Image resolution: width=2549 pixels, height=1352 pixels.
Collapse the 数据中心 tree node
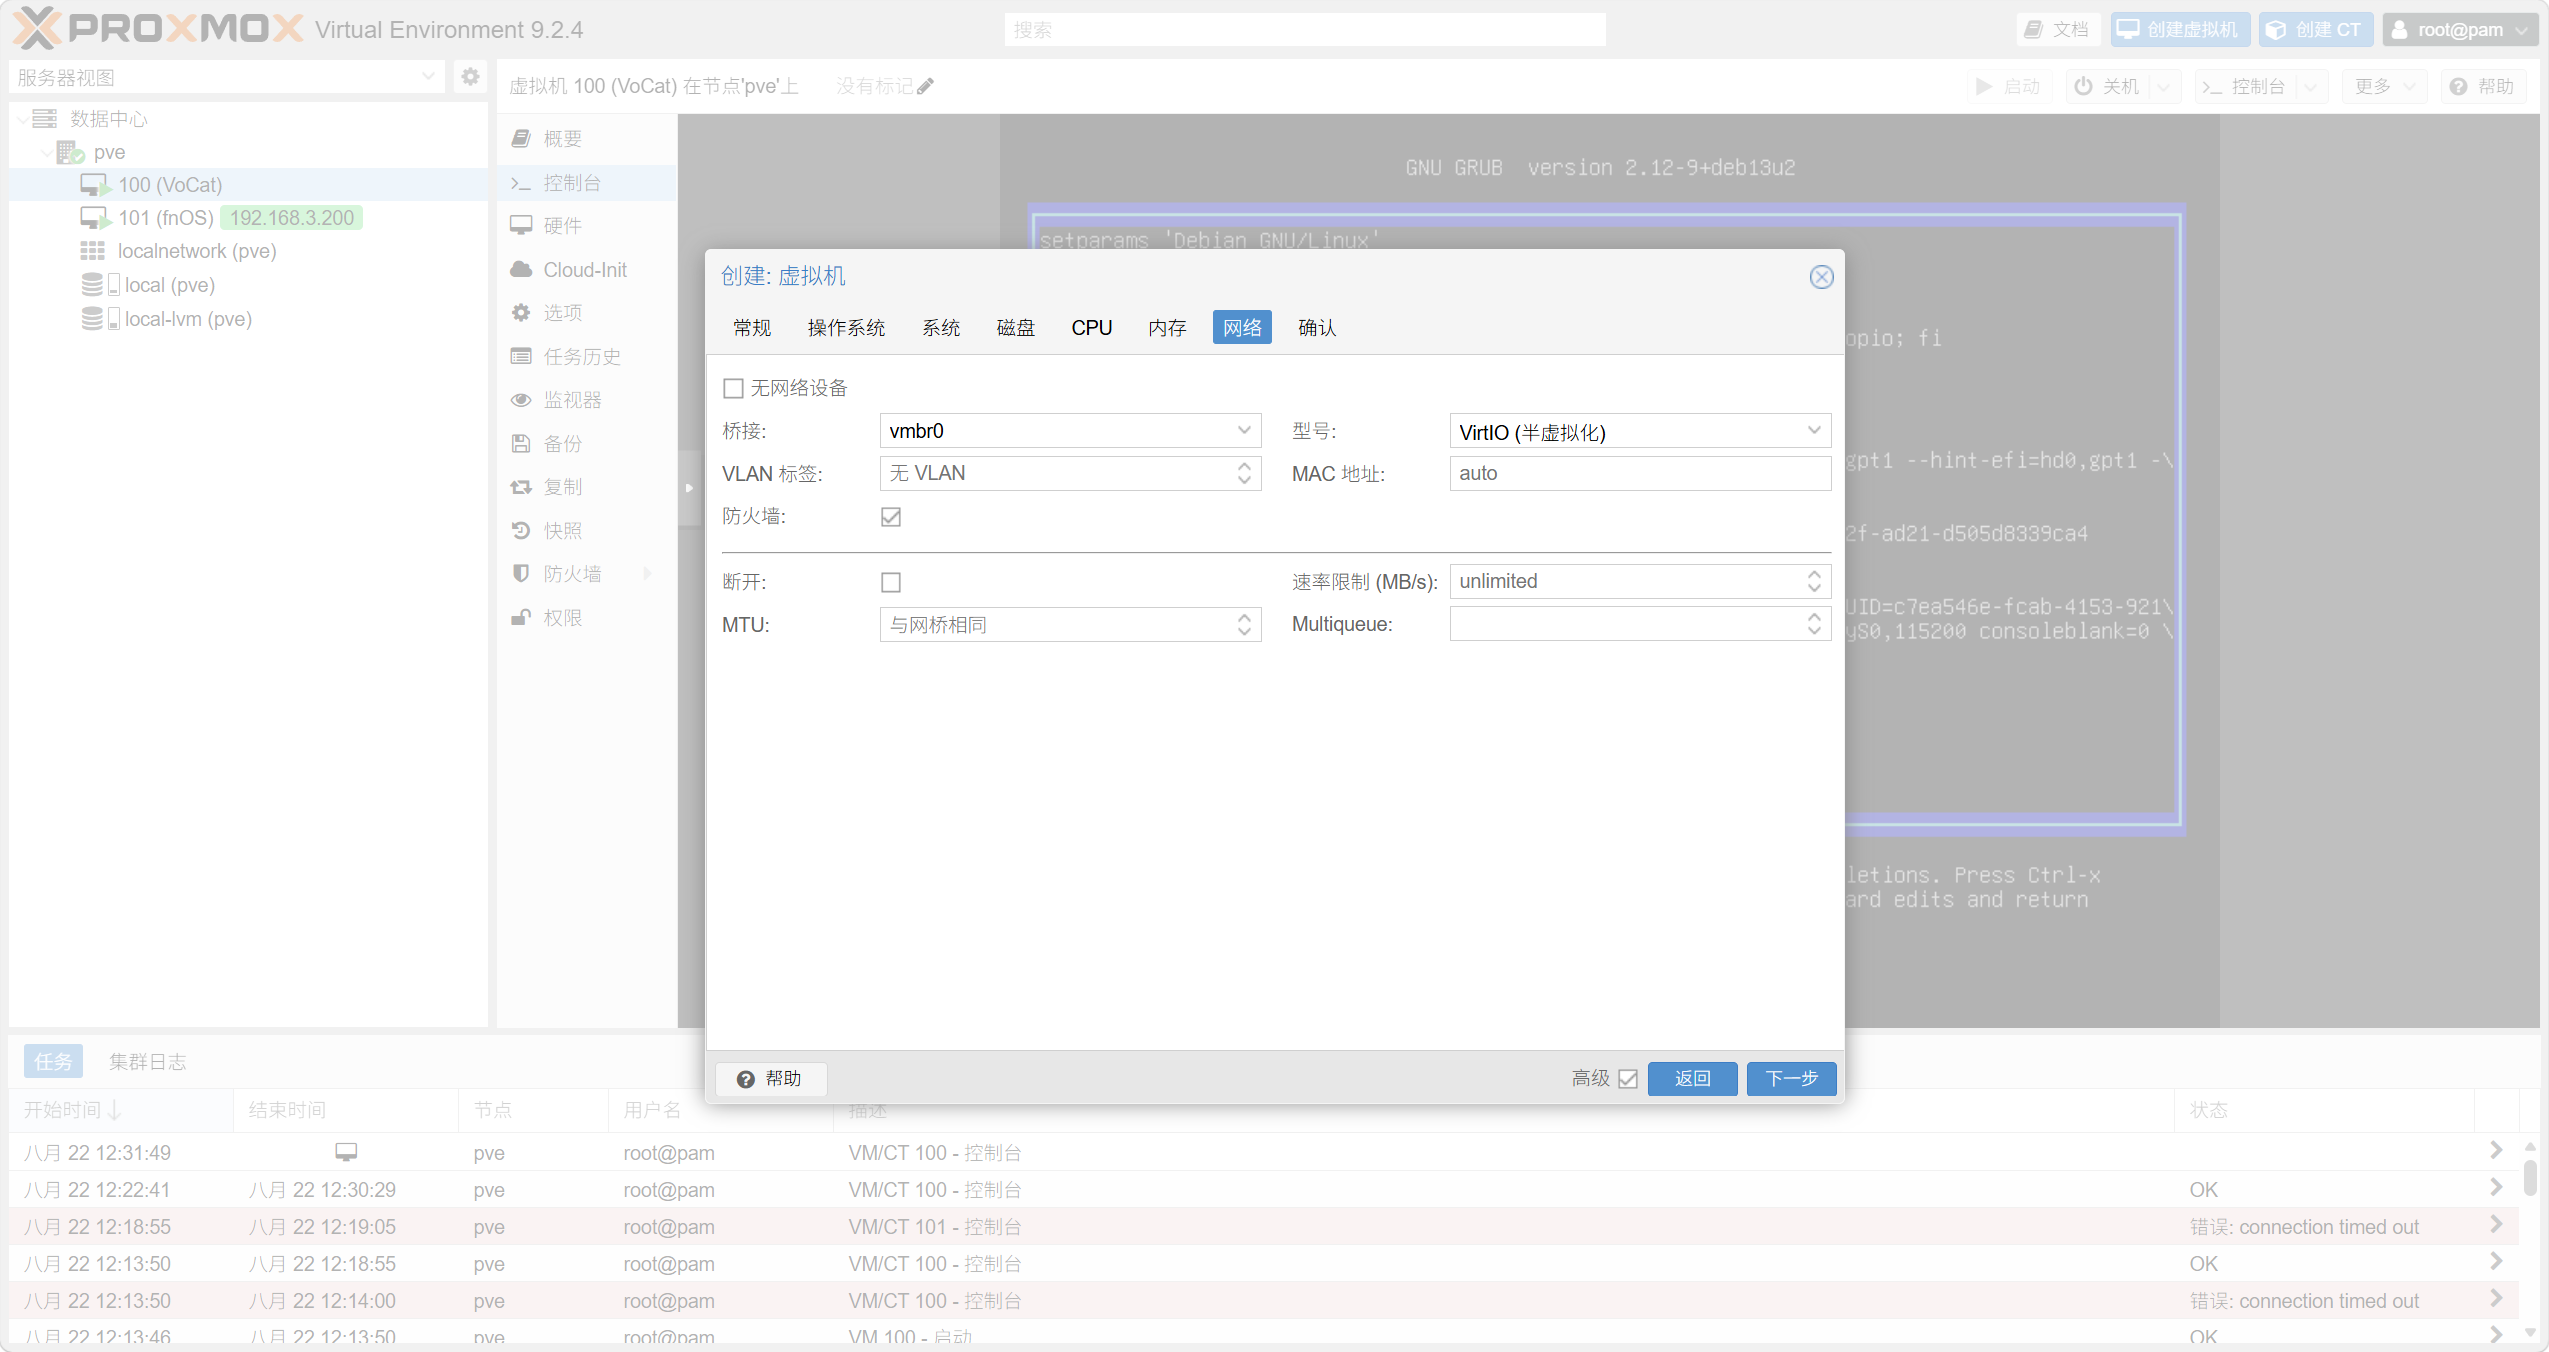pyautogui.click(x=22, y=119)
